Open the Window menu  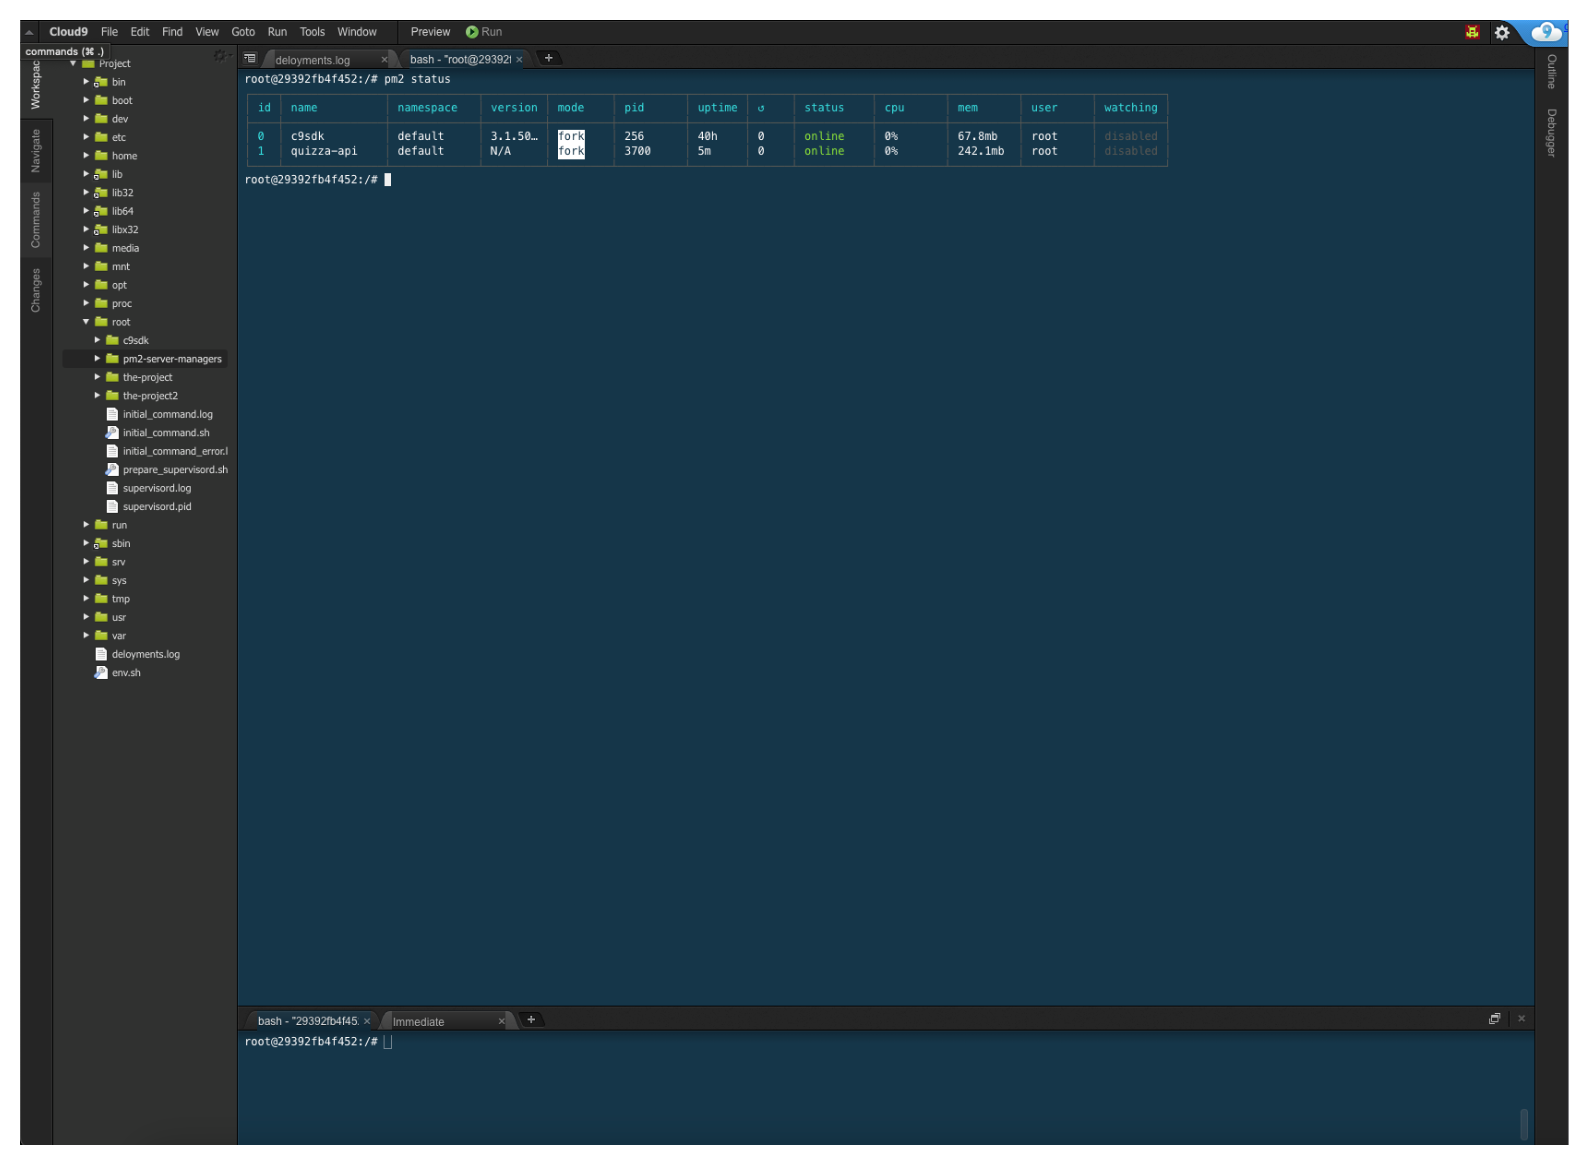[x=357, y=32]
